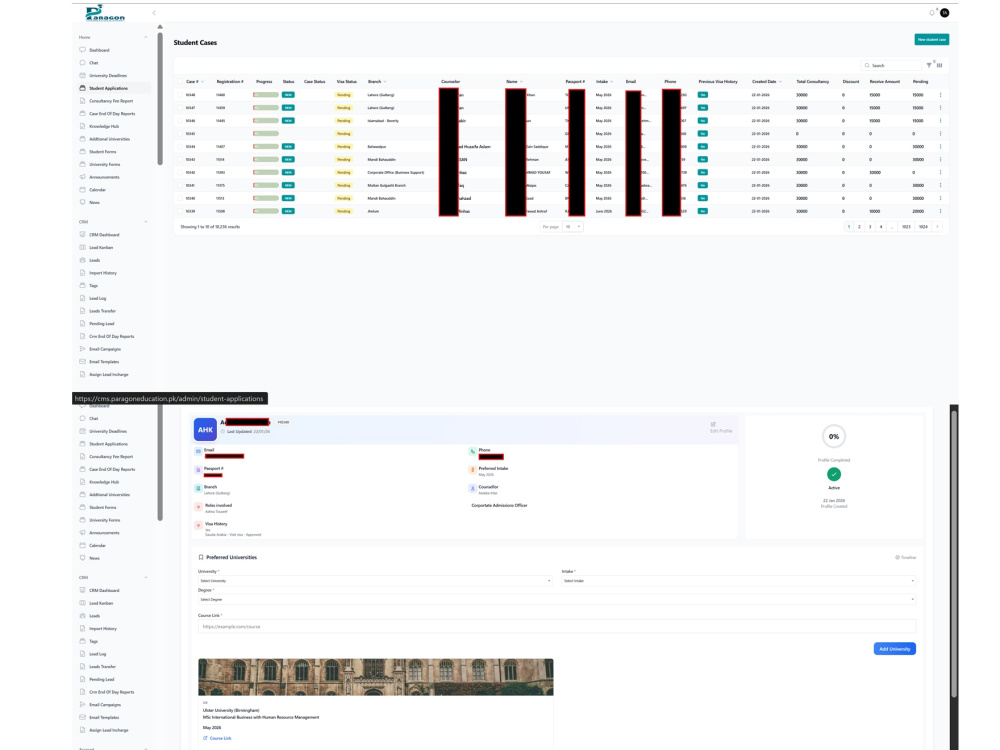Click the Edit Profile pencil icon

(713, 424)
